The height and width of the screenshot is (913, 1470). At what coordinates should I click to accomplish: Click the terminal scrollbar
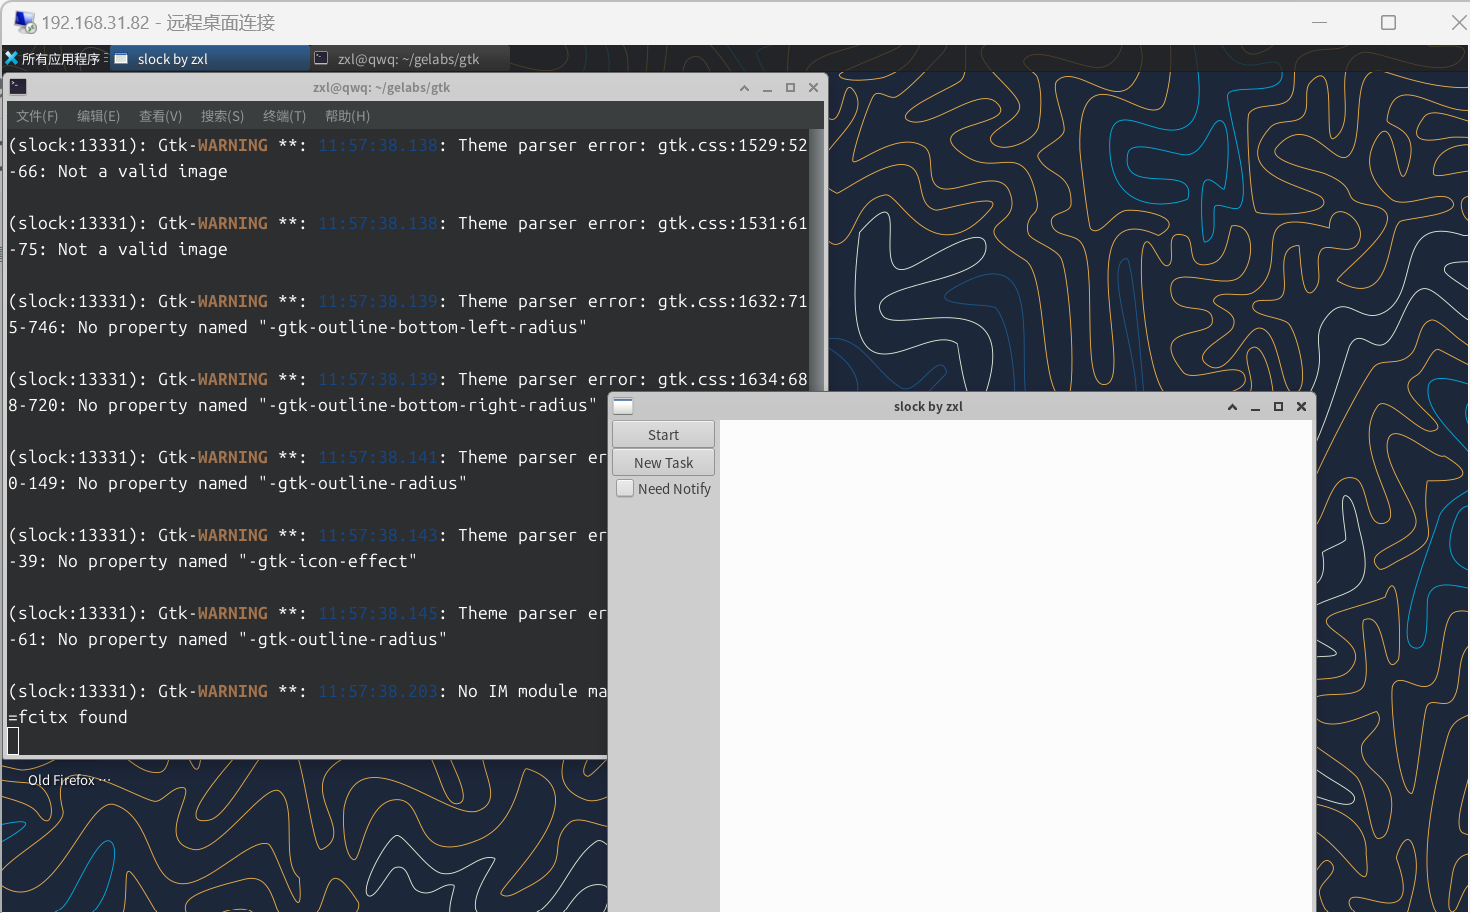coord(817,260)
